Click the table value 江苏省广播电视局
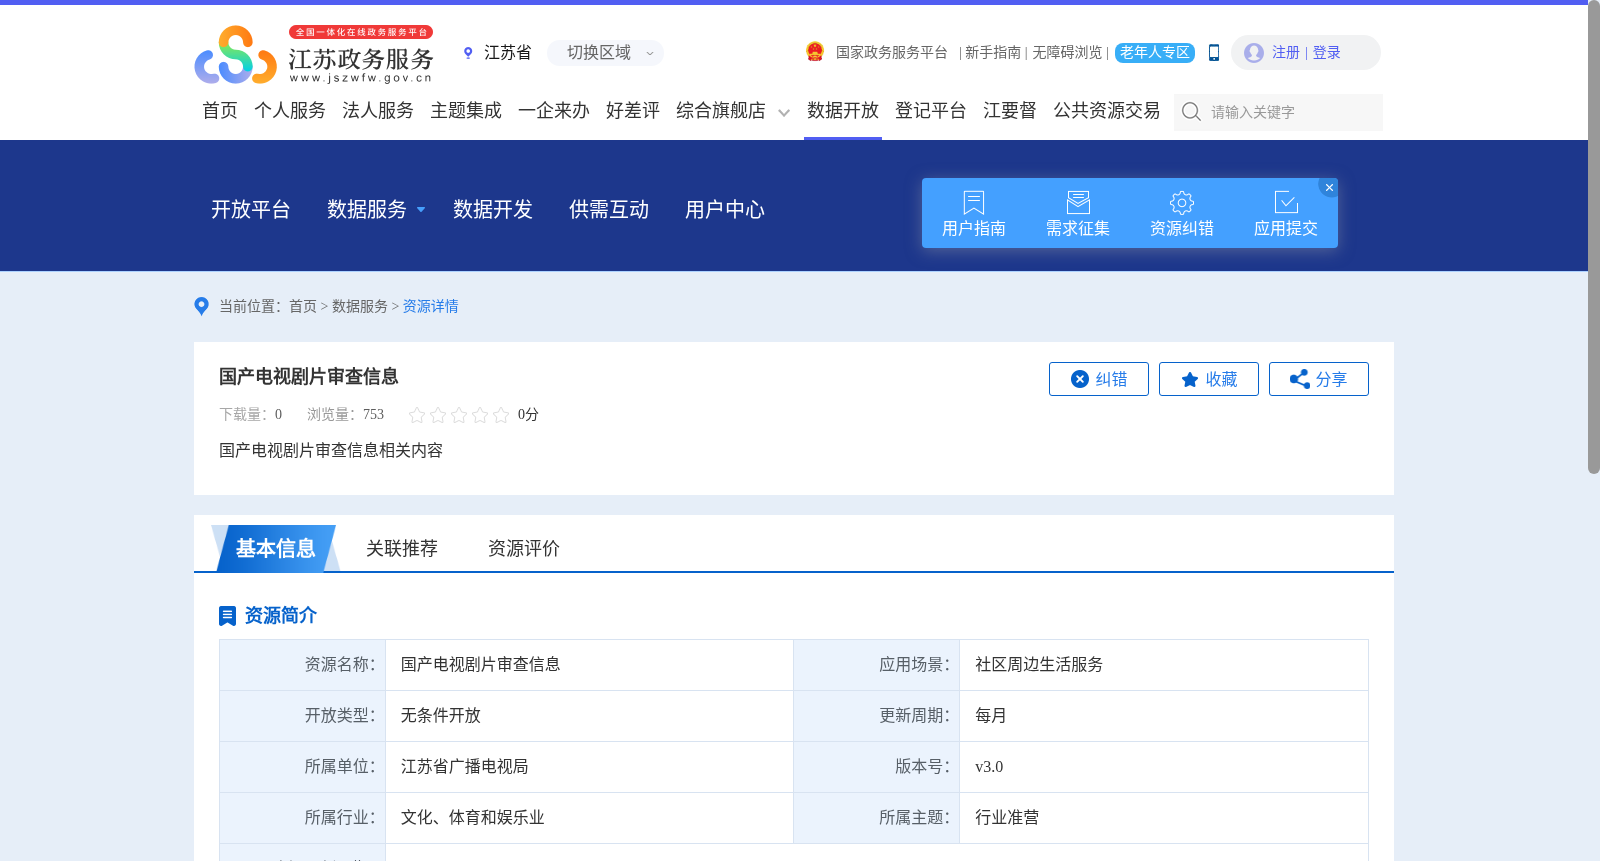Screen dimensions: 1600x861 (x=465, y=767)
